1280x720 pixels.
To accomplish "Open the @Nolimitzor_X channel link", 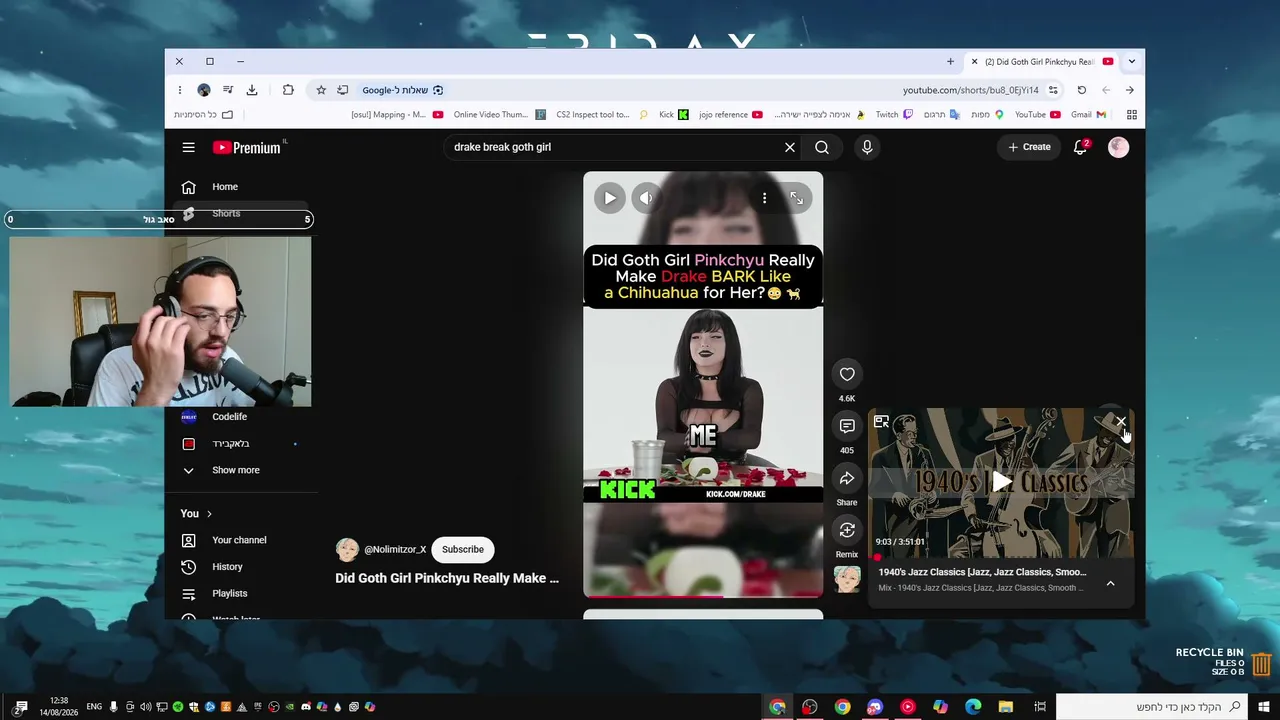I will click(x=395, y=549).
